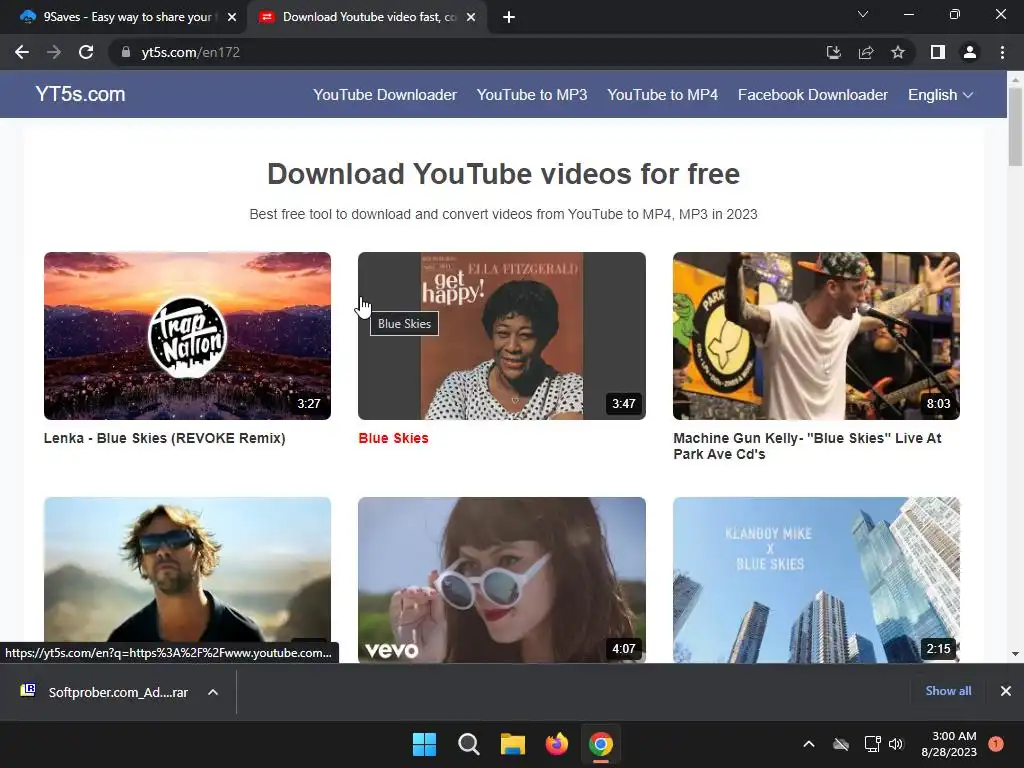1024x768 pixels.
Task: Open taskbar Search
Action: click(x=469, y=744)
